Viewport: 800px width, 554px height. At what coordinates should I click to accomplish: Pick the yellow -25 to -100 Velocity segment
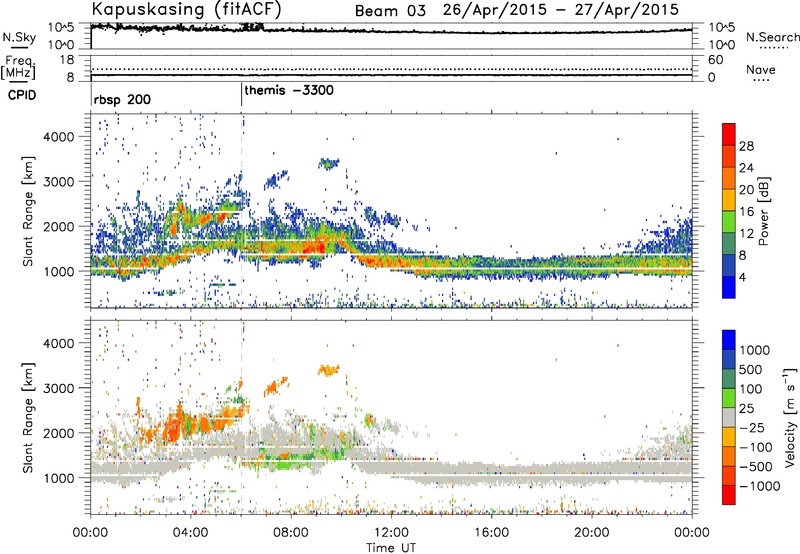(729, 437)
